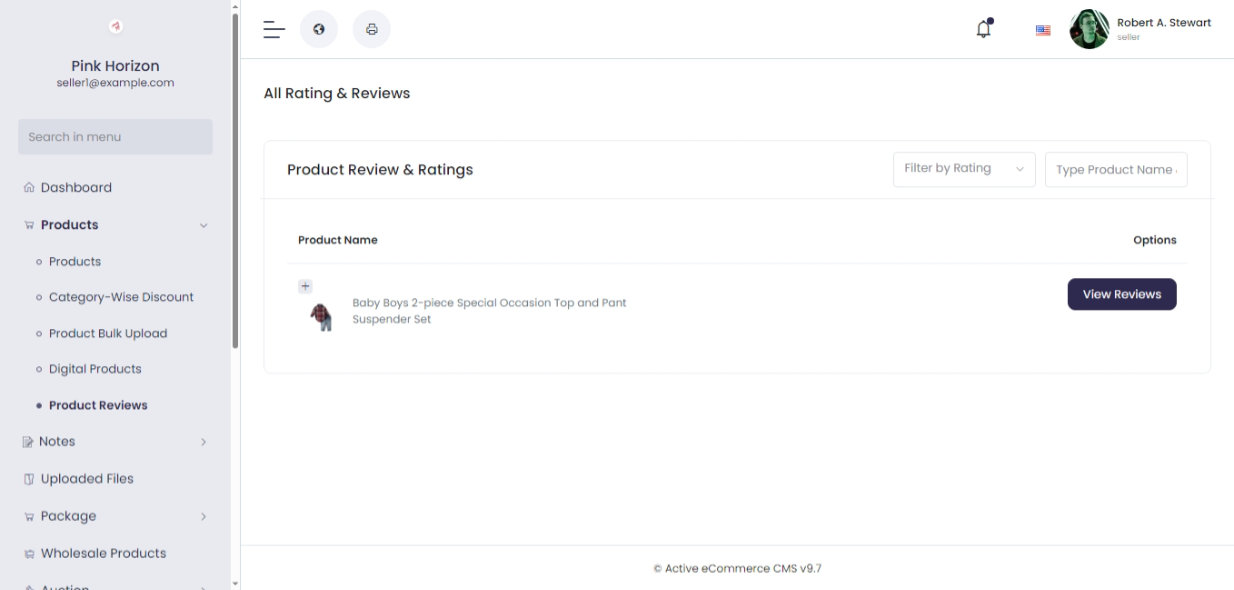This screenshot has width=1234, height=590.
Task: Click the Products cart icon in sidebar
Action: click(29, 225)
